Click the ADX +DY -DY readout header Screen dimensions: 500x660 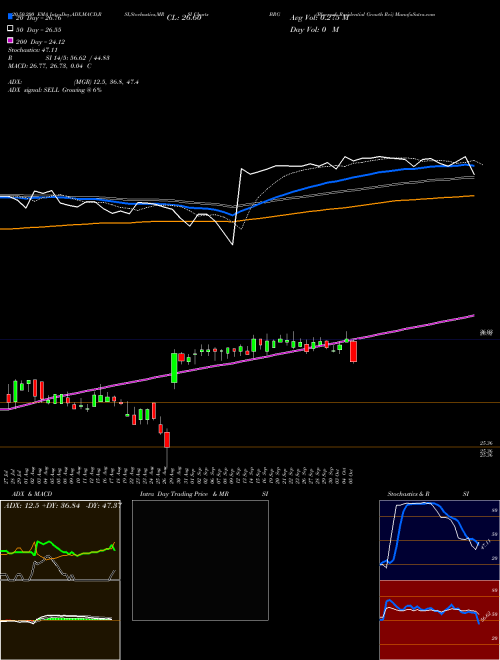pos(63,505)
